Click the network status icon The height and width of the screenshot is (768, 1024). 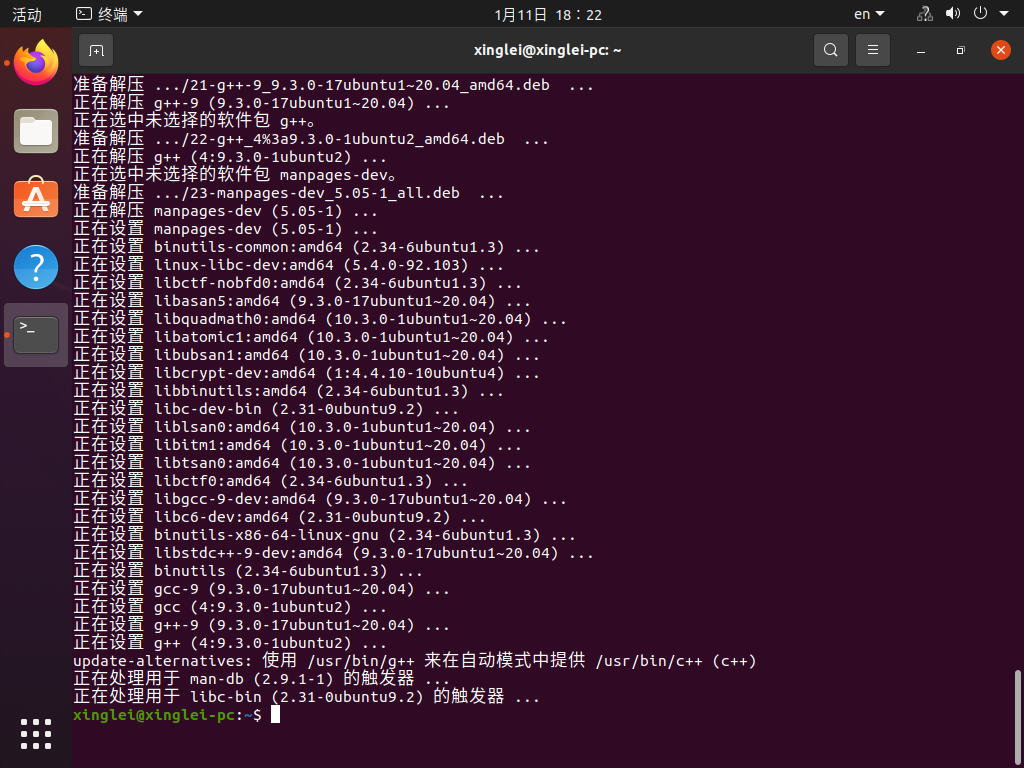925,14
